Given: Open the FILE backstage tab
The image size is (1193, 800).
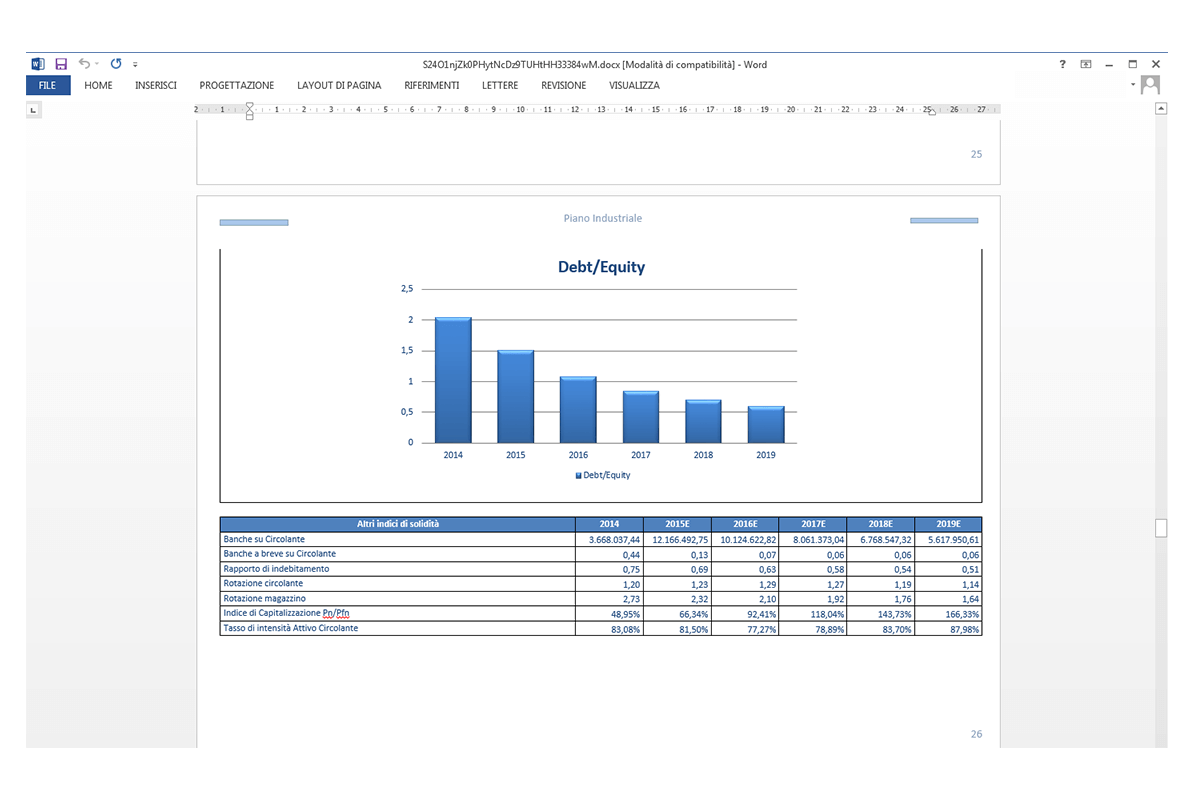Looking at the screenshot, I should coord(48,85).
